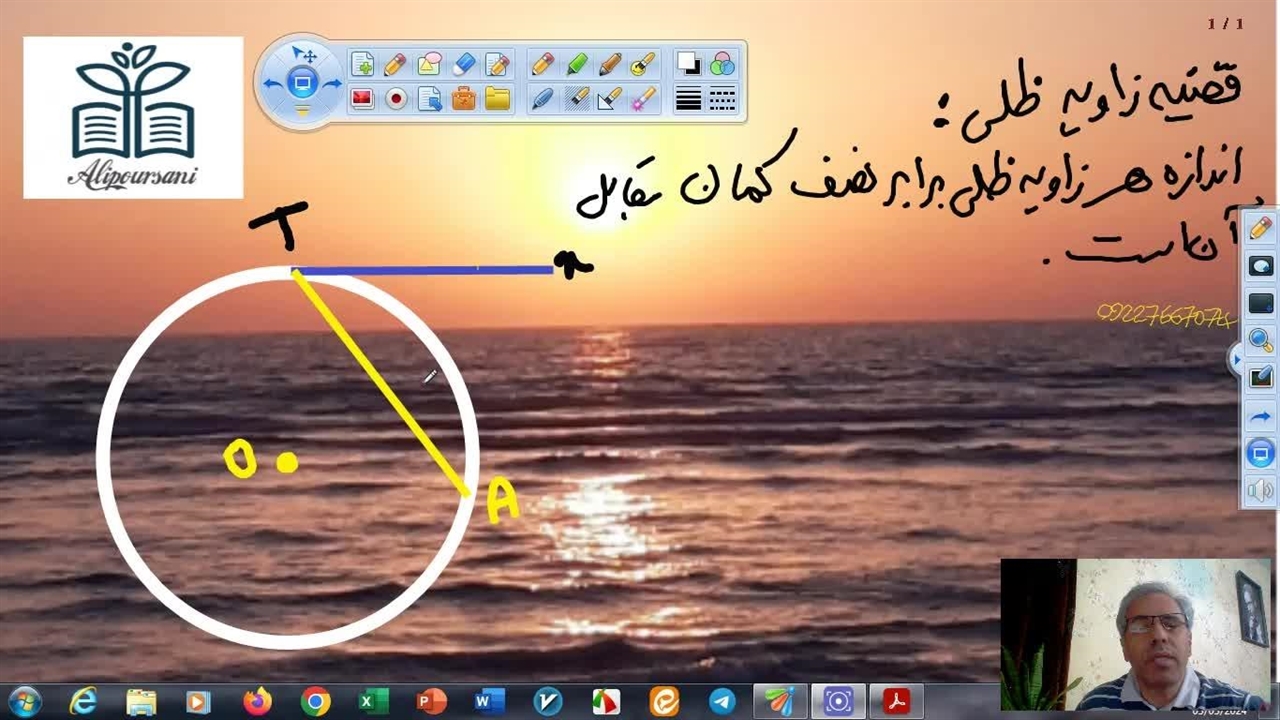Open the dashed line style options

[x=722, y=99]
